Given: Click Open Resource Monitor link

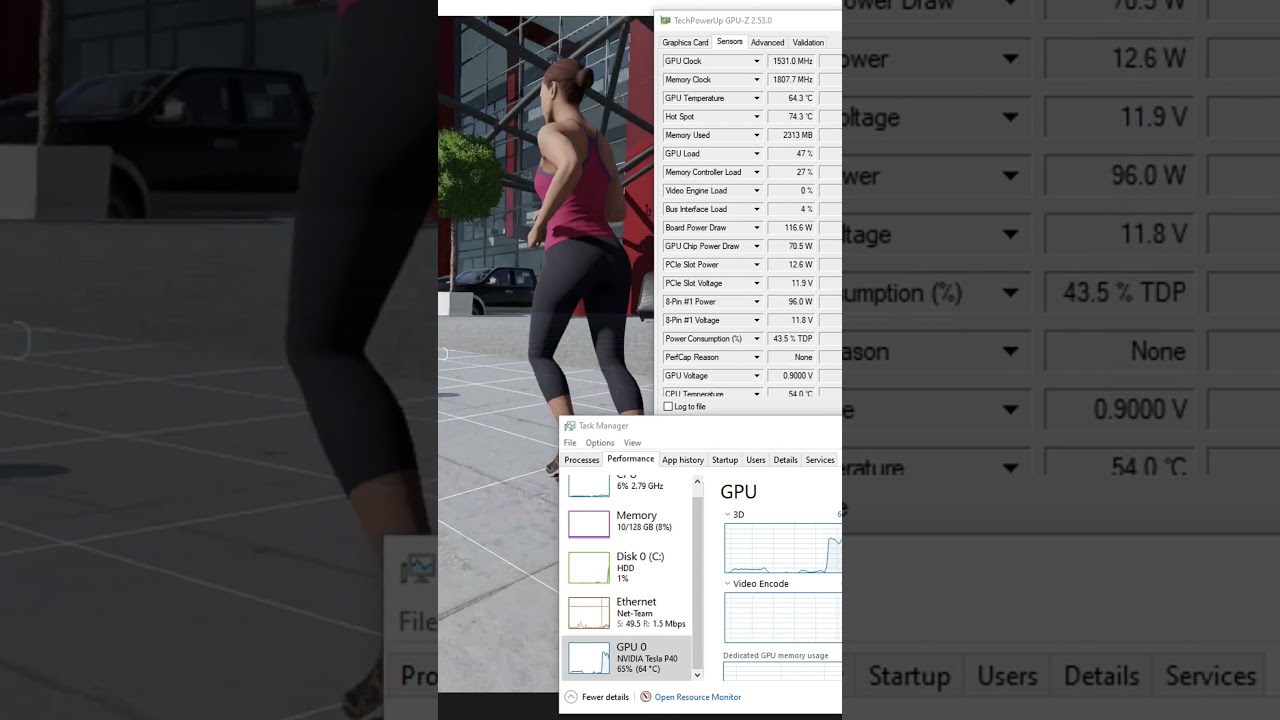Looking at the screenshot, I should (698, 697).
